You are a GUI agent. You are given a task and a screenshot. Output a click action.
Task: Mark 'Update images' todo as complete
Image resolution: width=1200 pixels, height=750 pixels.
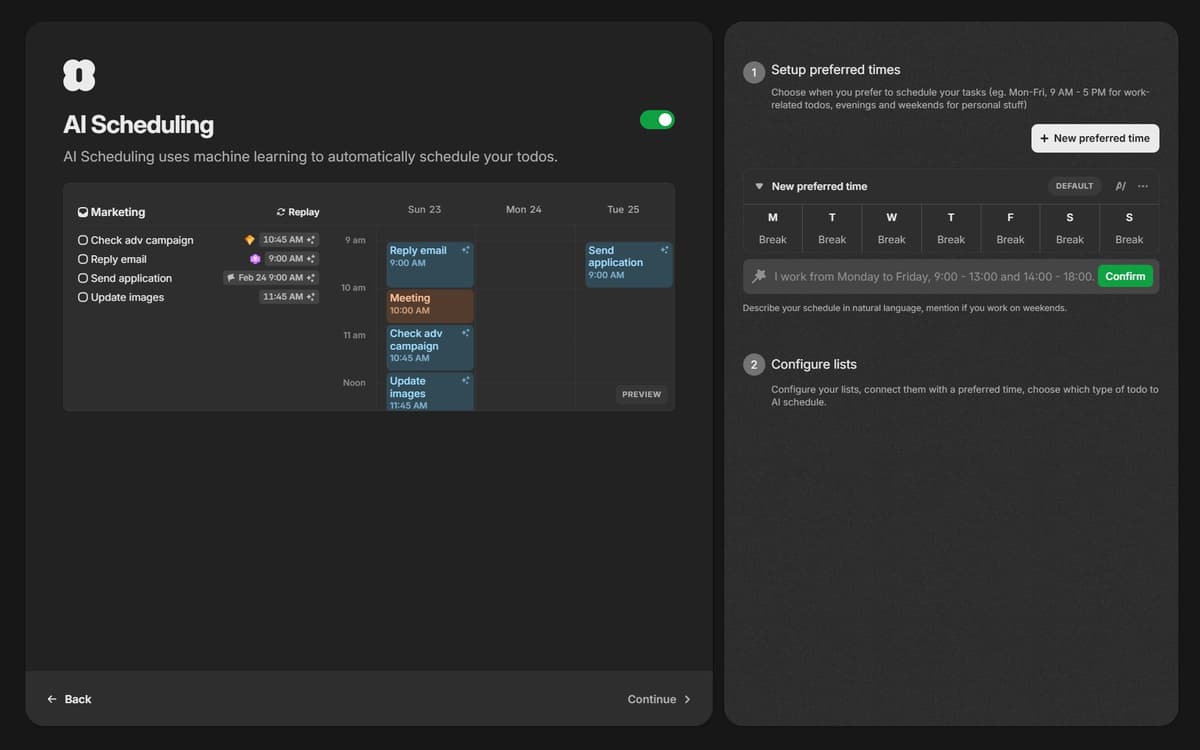coord(83,297)
